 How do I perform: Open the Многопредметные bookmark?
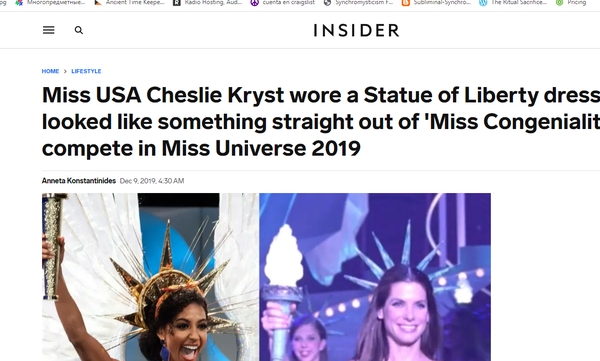(51, 2)
